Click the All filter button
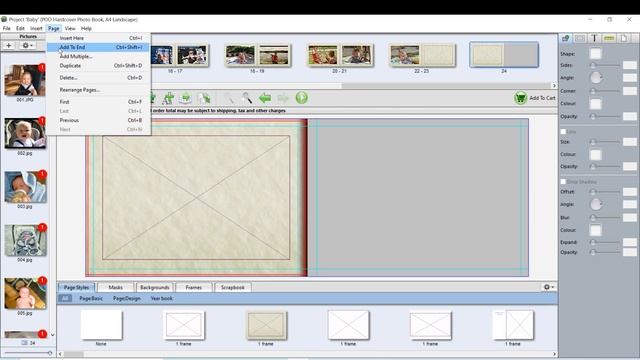 65,298
